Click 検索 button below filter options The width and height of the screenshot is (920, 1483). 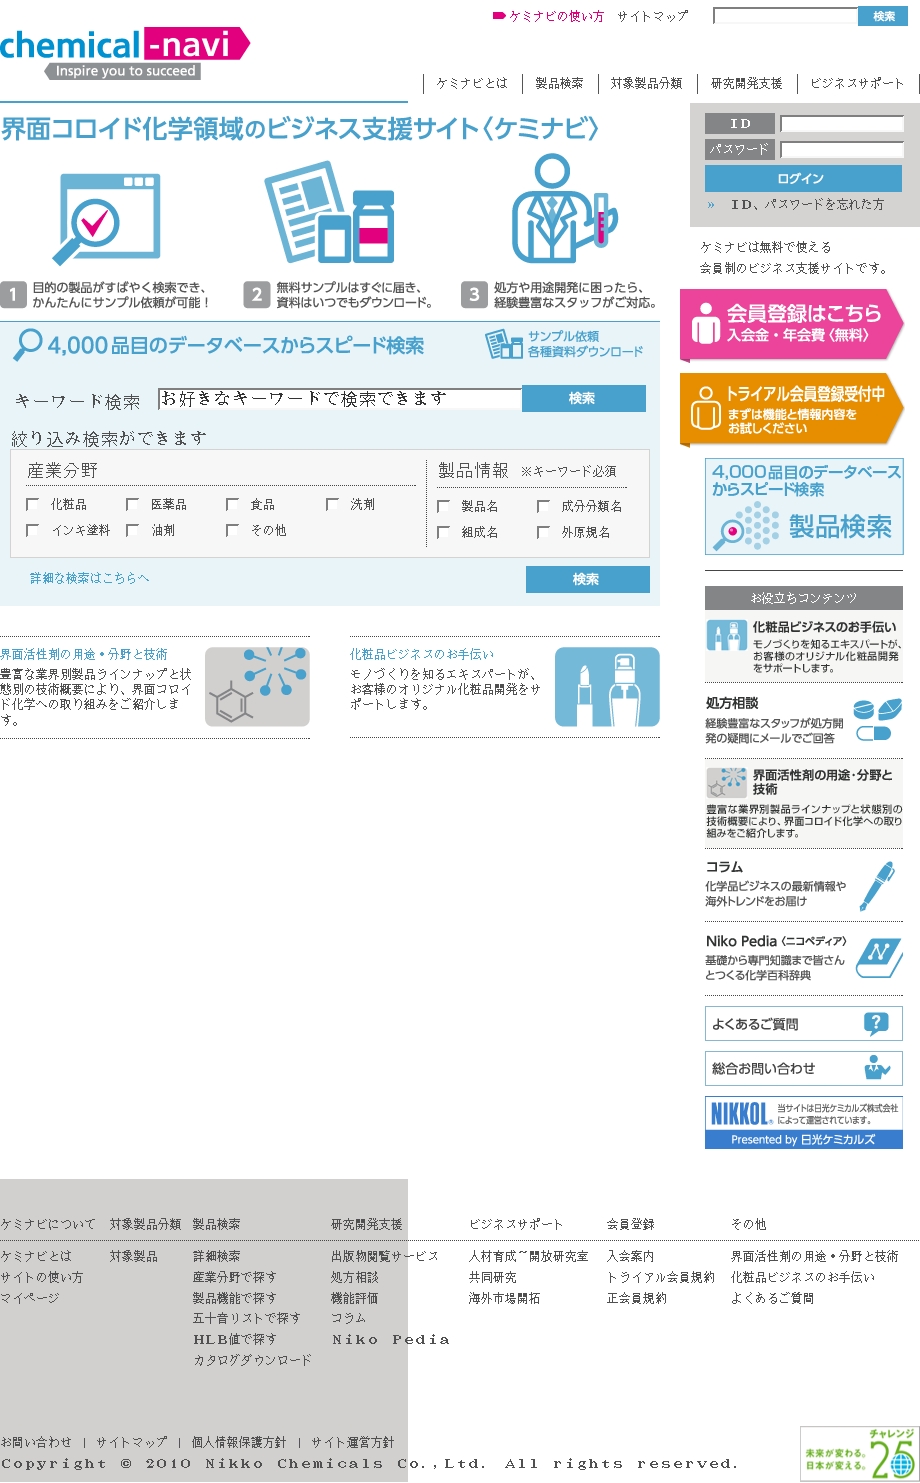(587, 579)
